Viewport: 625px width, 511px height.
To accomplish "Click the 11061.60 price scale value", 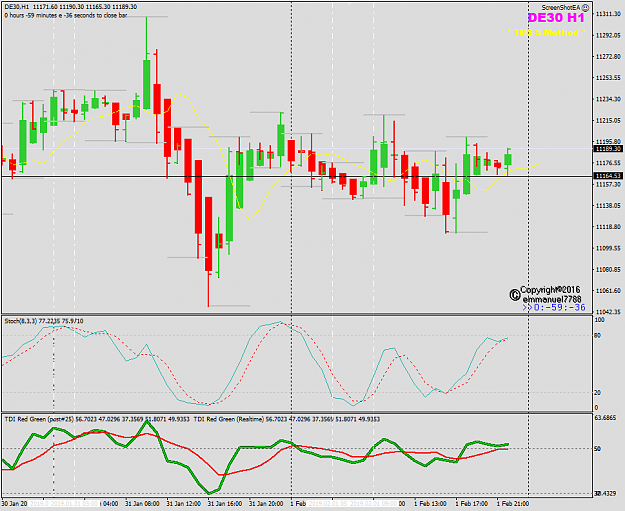I will [608, 291].
